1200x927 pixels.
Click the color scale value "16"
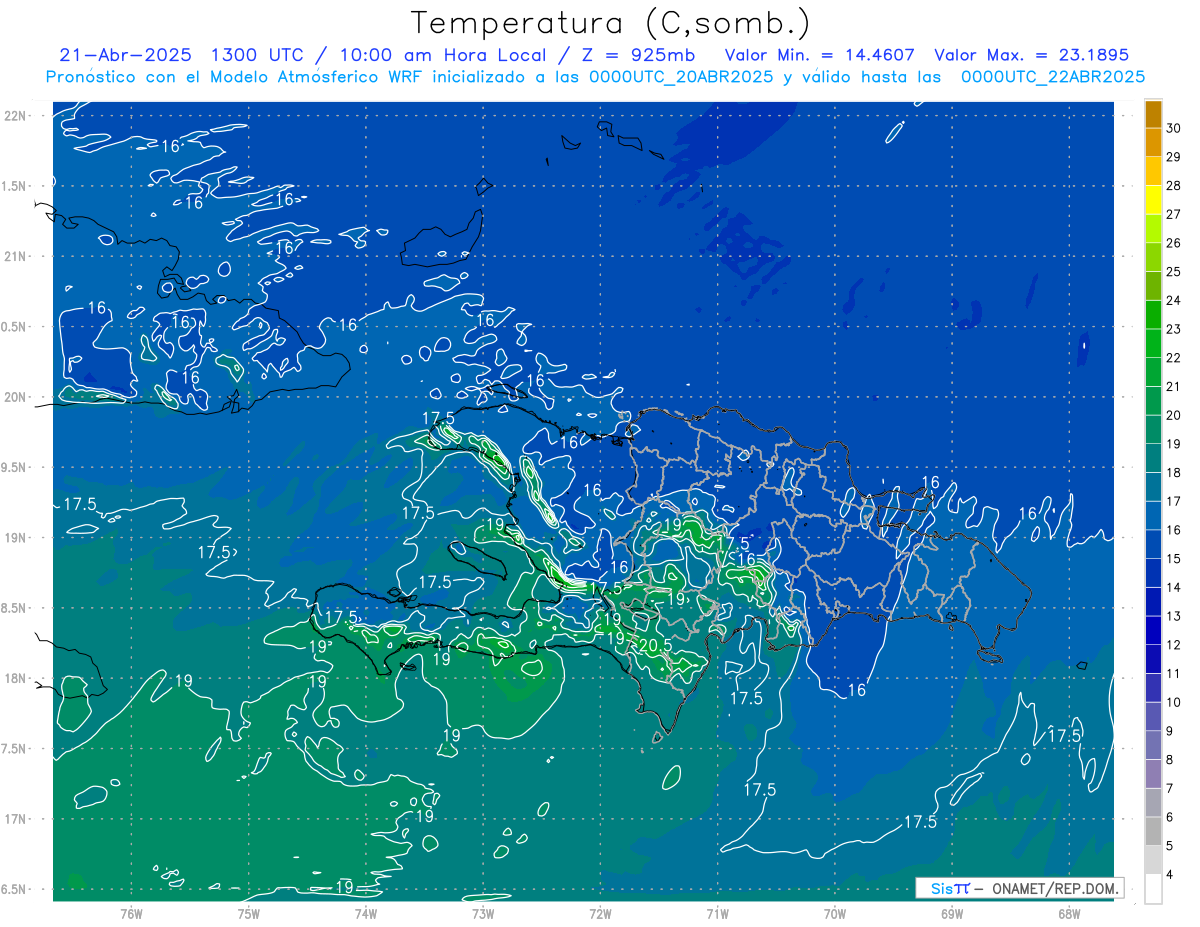(x=1174, y=530)
